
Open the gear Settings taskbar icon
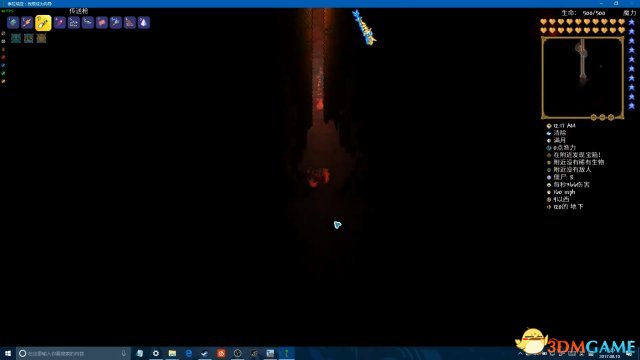point(156,353)
